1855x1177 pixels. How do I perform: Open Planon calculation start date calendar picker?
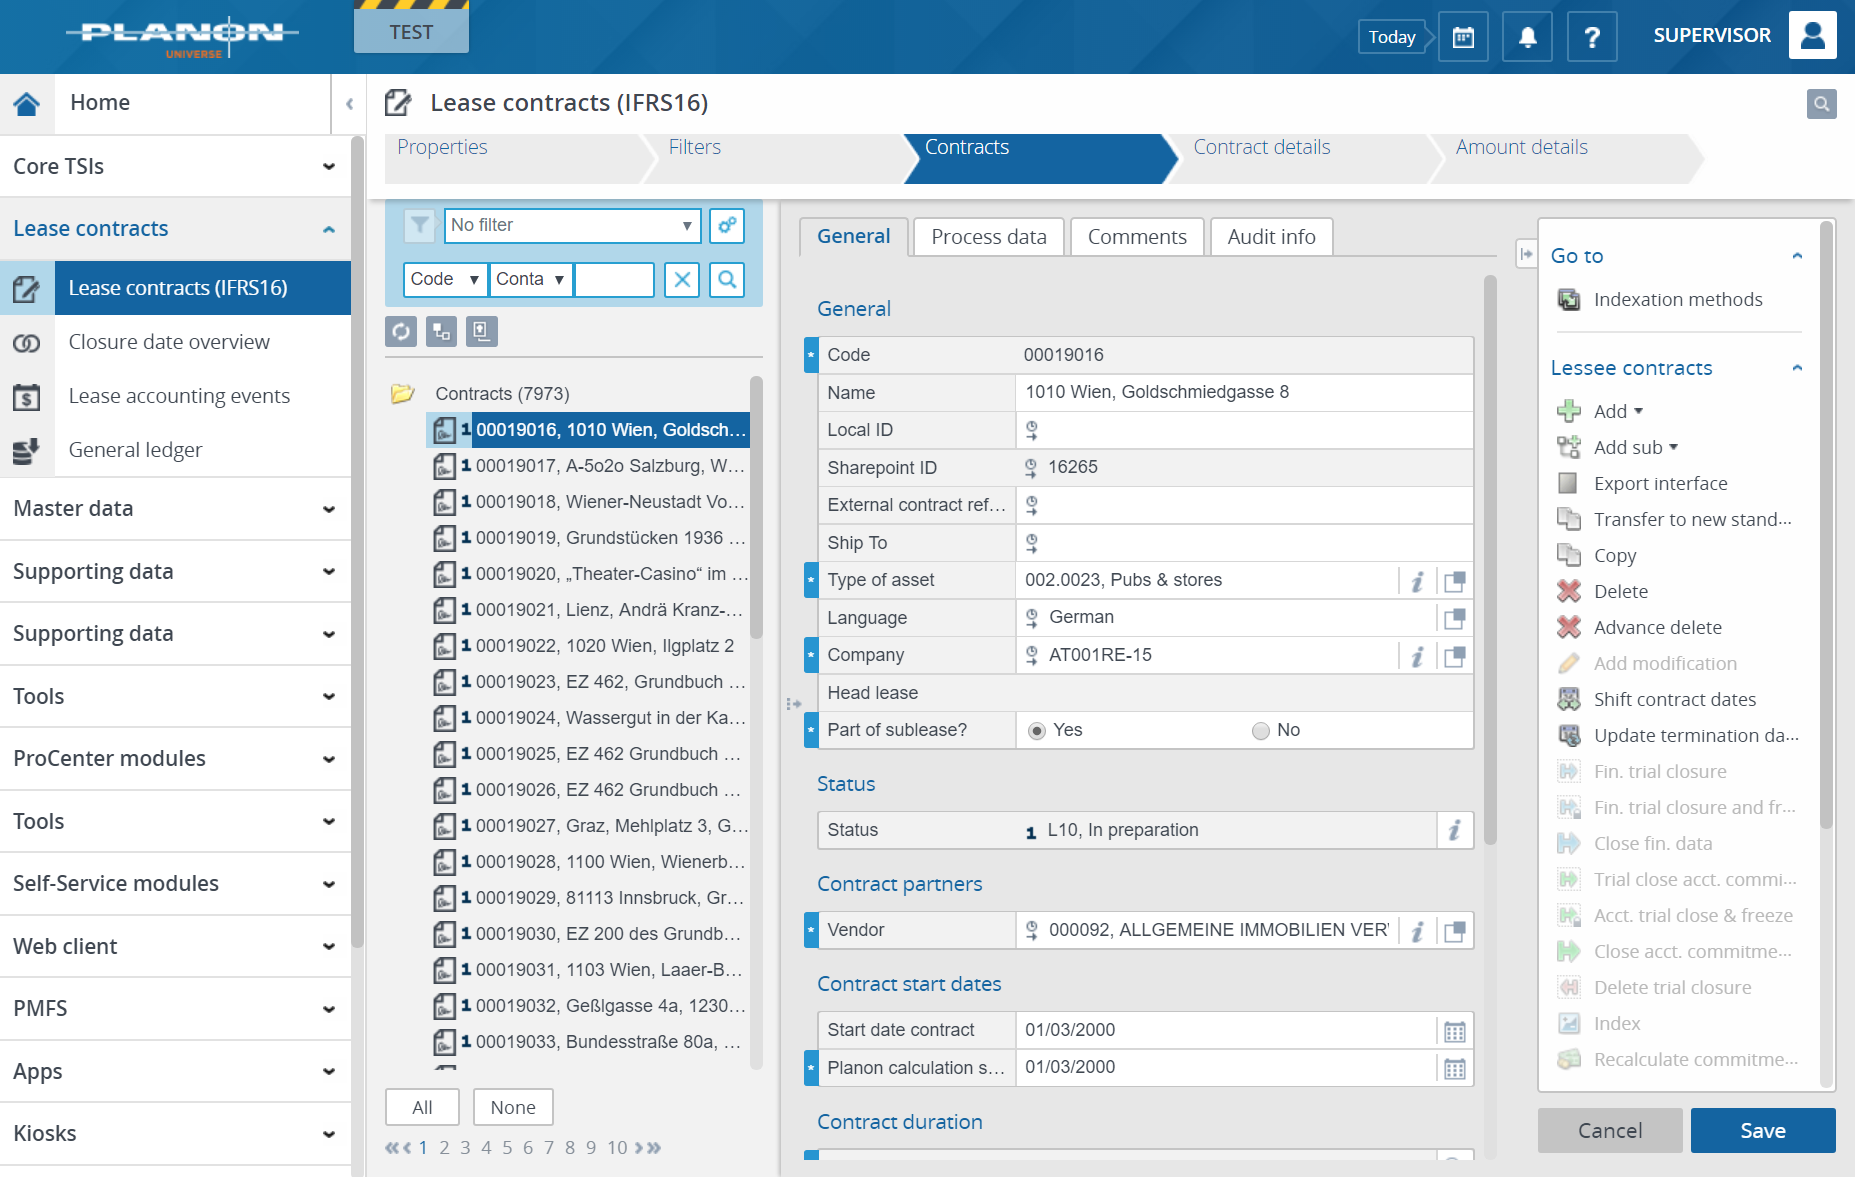tap(1455, 1068)
